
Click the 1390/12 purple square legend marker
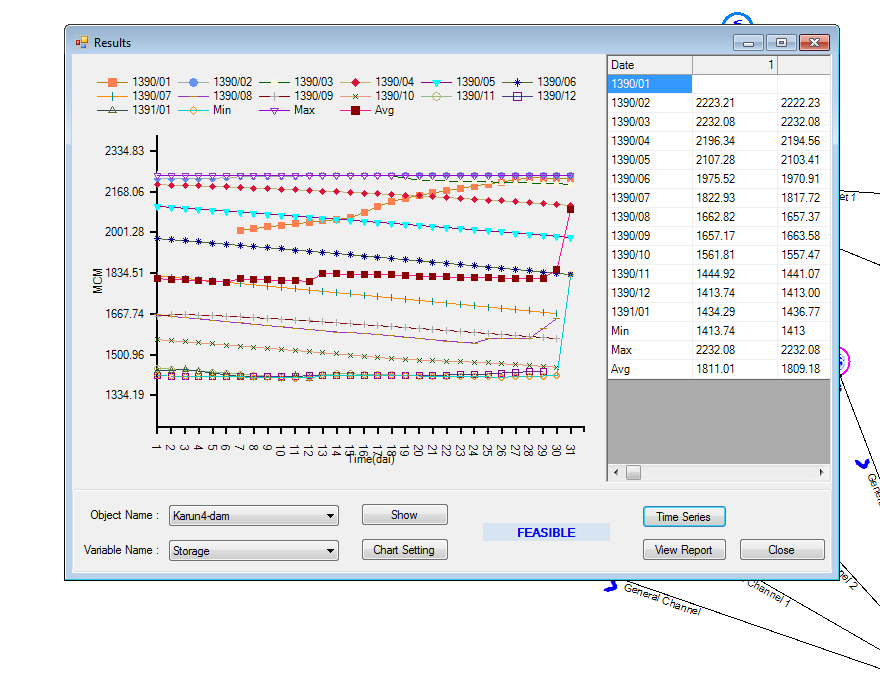point(517,96)
